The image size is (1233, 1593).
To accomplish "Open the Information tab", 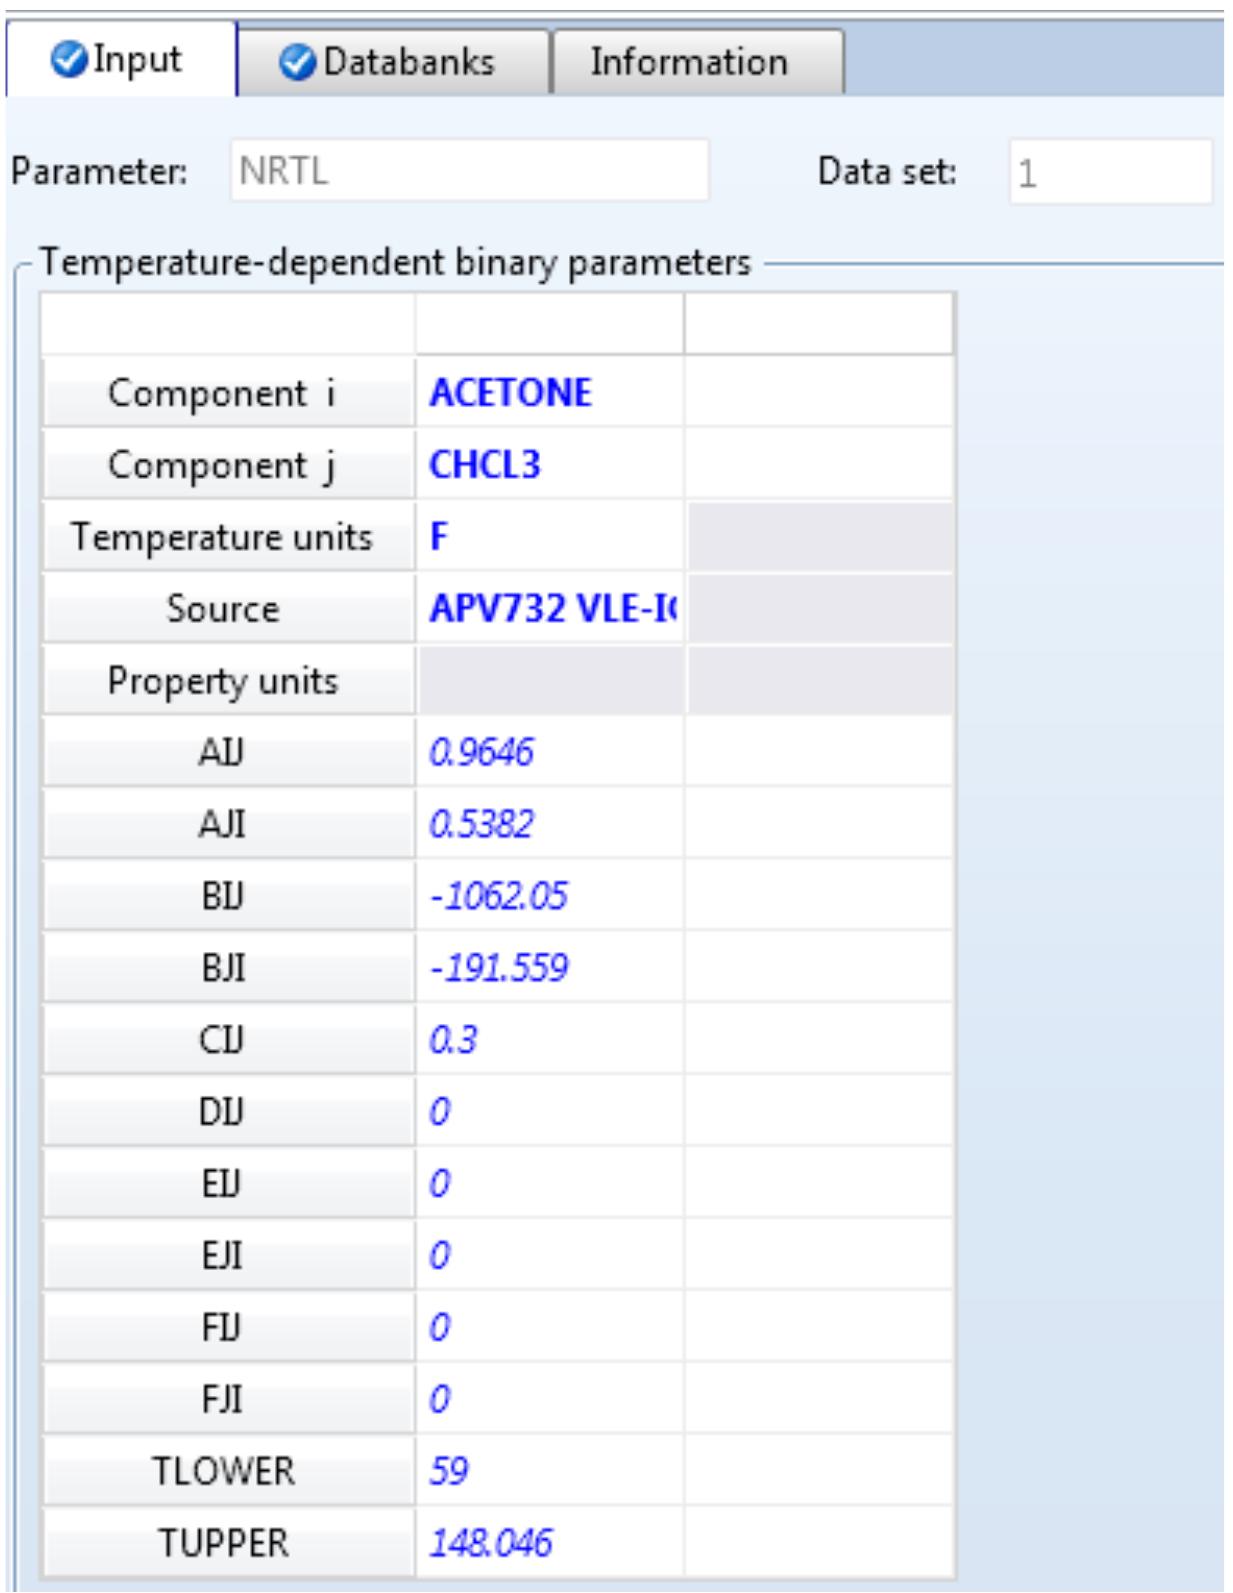I will 698,62.
